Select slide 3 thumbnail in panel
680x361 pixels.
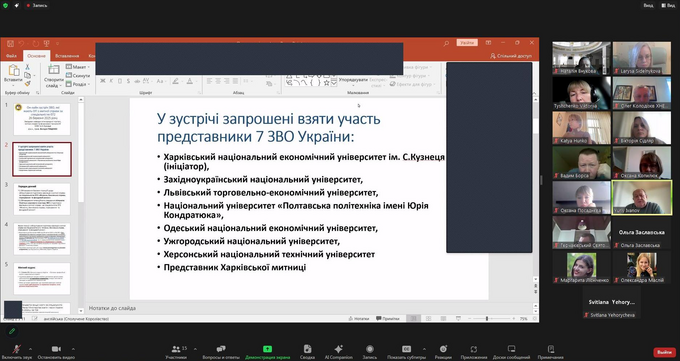pyautogui.click(x=42, y=199)
